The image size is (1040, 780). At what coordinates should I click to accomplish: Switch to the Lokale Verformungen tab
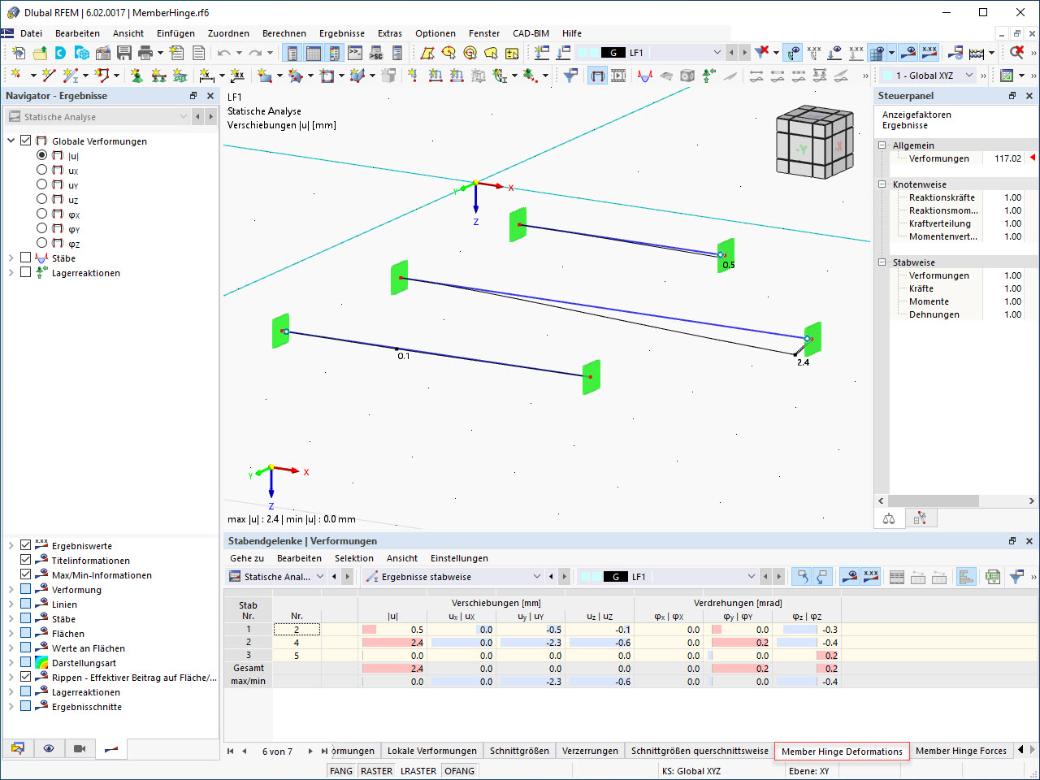pos(432,751)
